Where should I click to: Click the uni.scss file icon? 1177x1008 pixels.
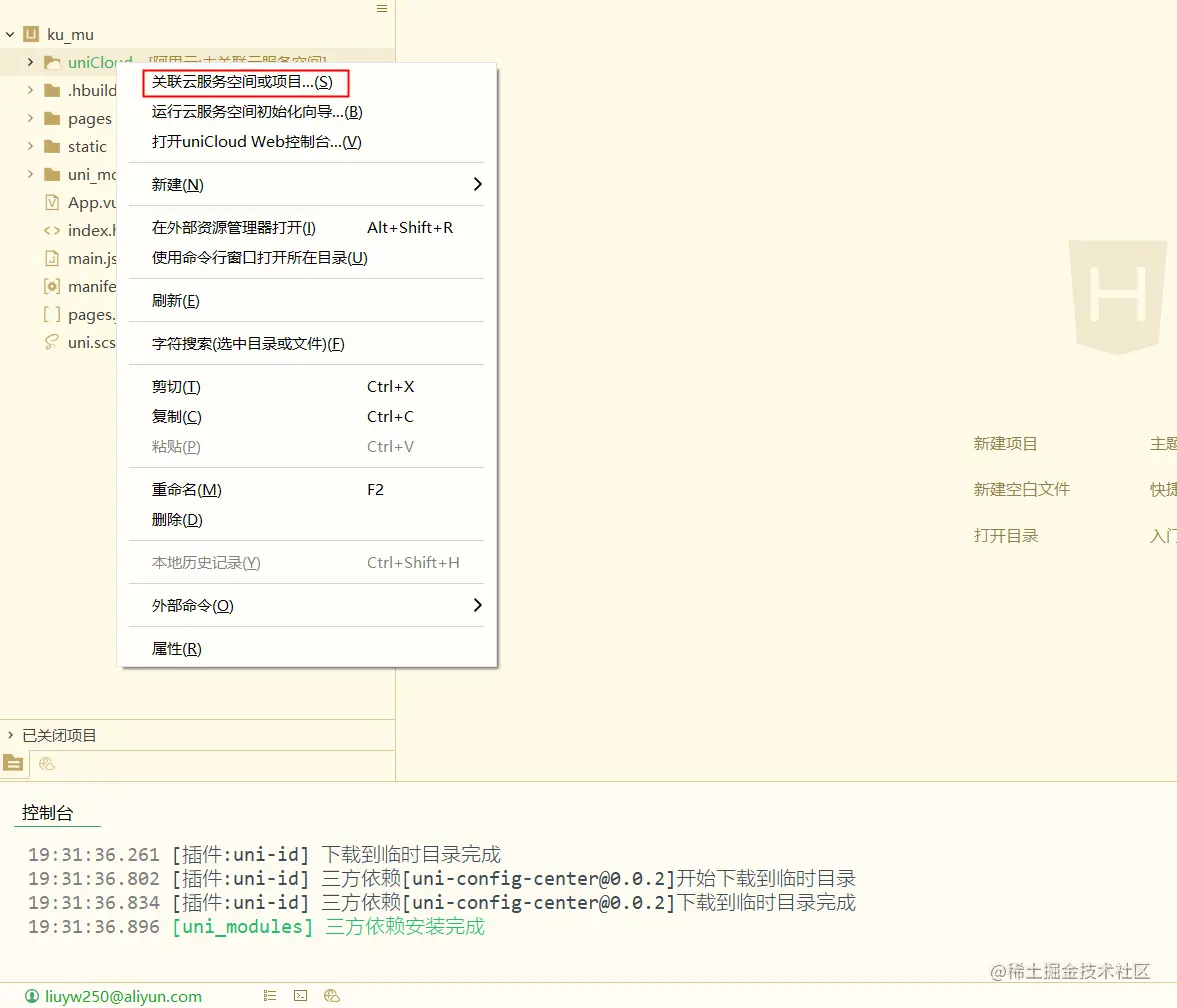tap(52, 342)
